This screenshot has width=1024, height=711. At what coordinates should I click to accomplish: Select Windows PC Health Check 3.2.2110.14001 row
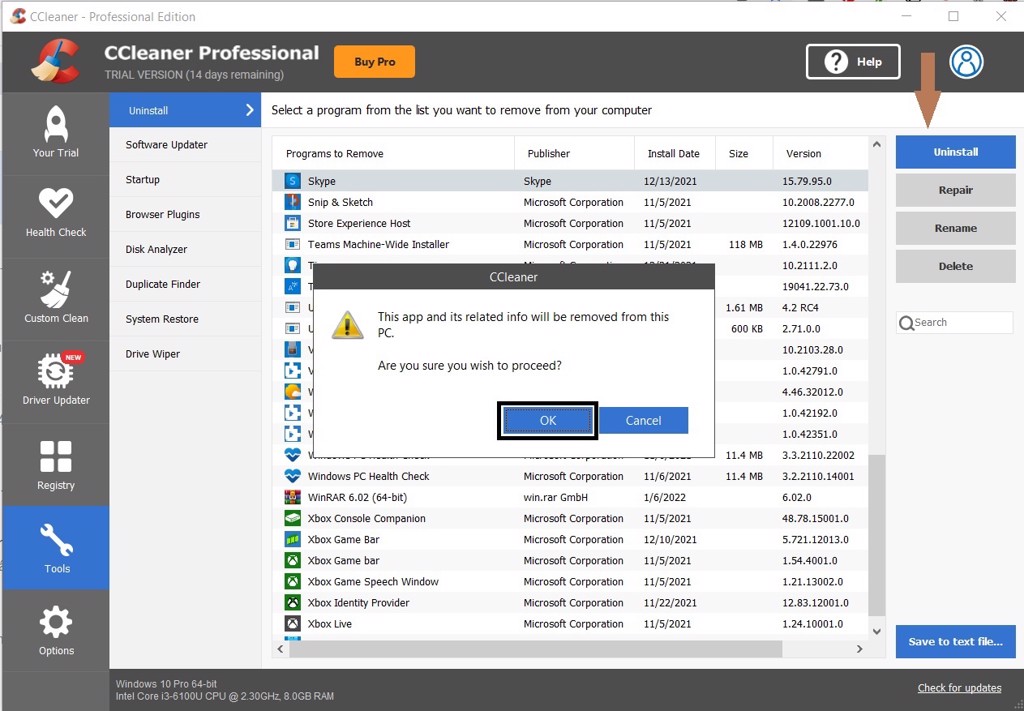point(570,476)
